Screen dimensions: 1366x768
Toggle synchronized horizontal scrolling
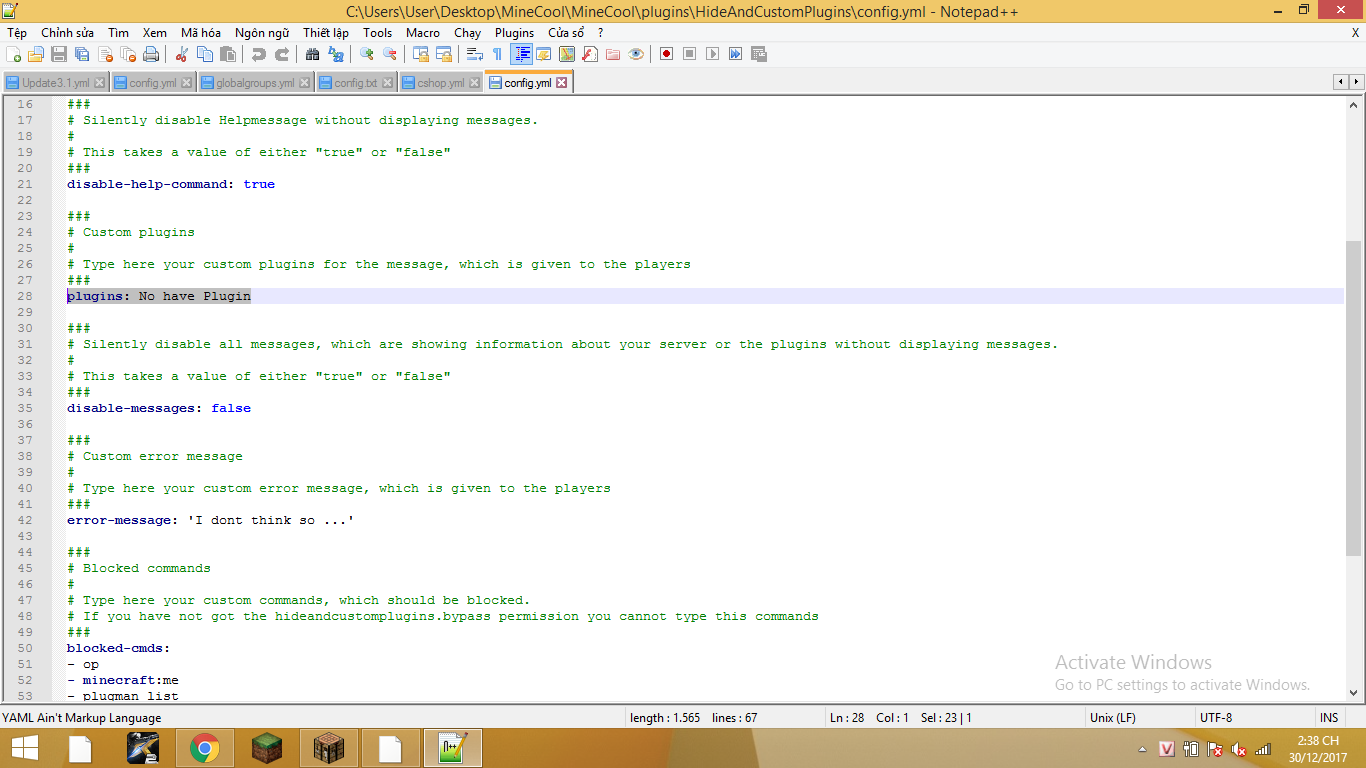tap(444, 54)
